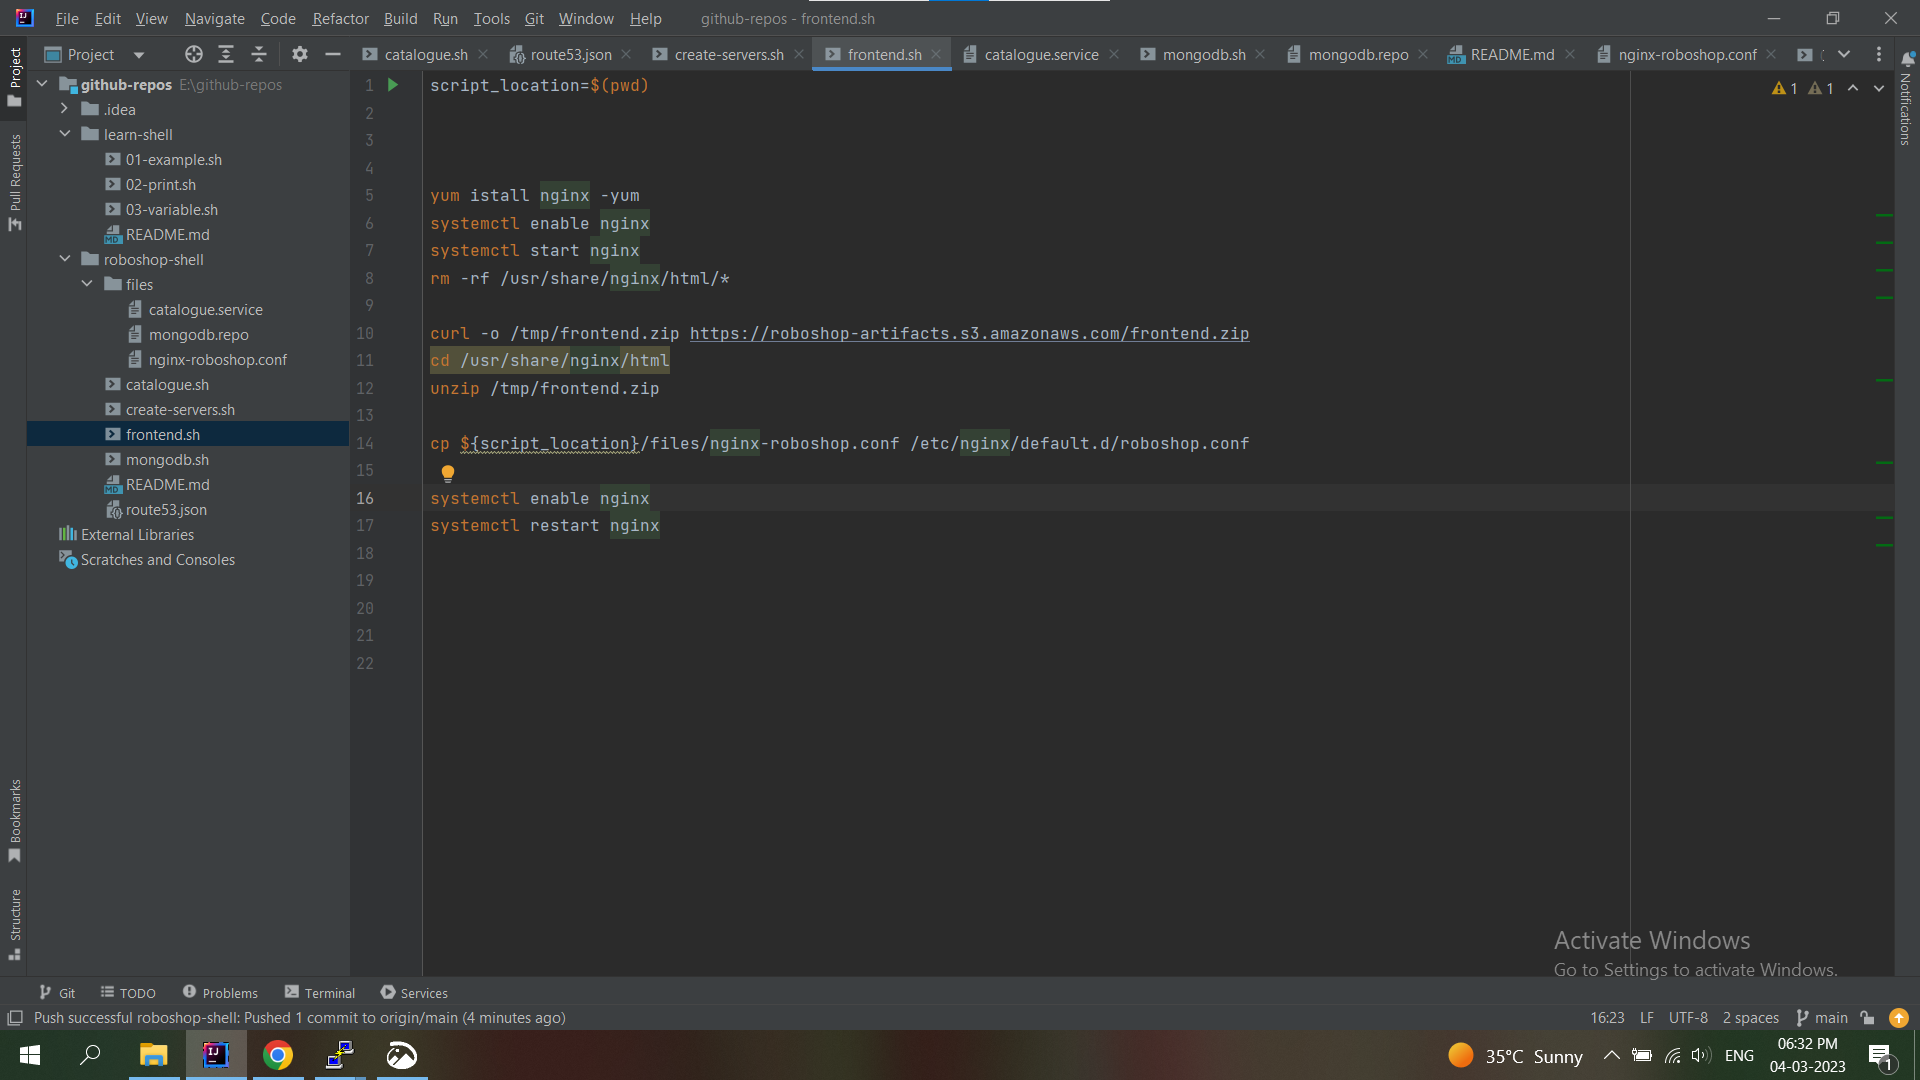This screenshot has height=1080, width=1920.
Task: Hide the Project tool window
Action: coord(333,55)
